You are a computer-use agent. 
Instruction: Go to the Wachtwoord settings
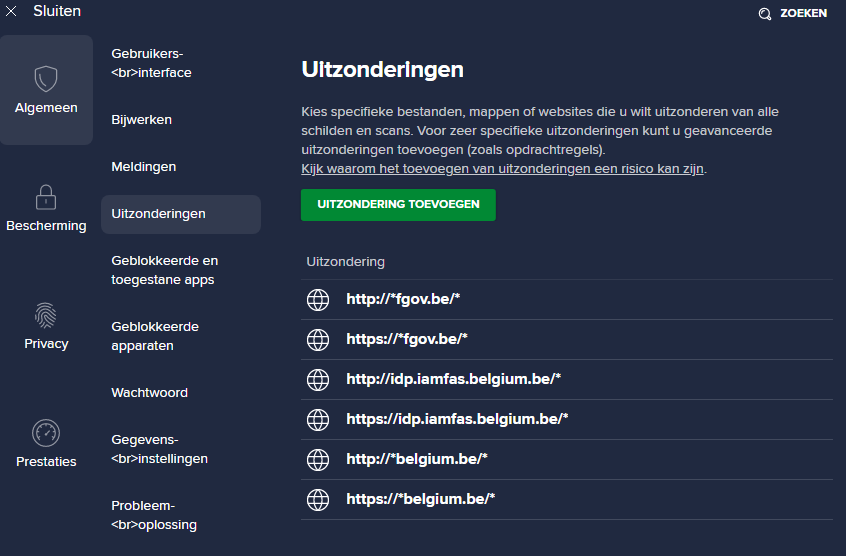(x=149, y=393)
